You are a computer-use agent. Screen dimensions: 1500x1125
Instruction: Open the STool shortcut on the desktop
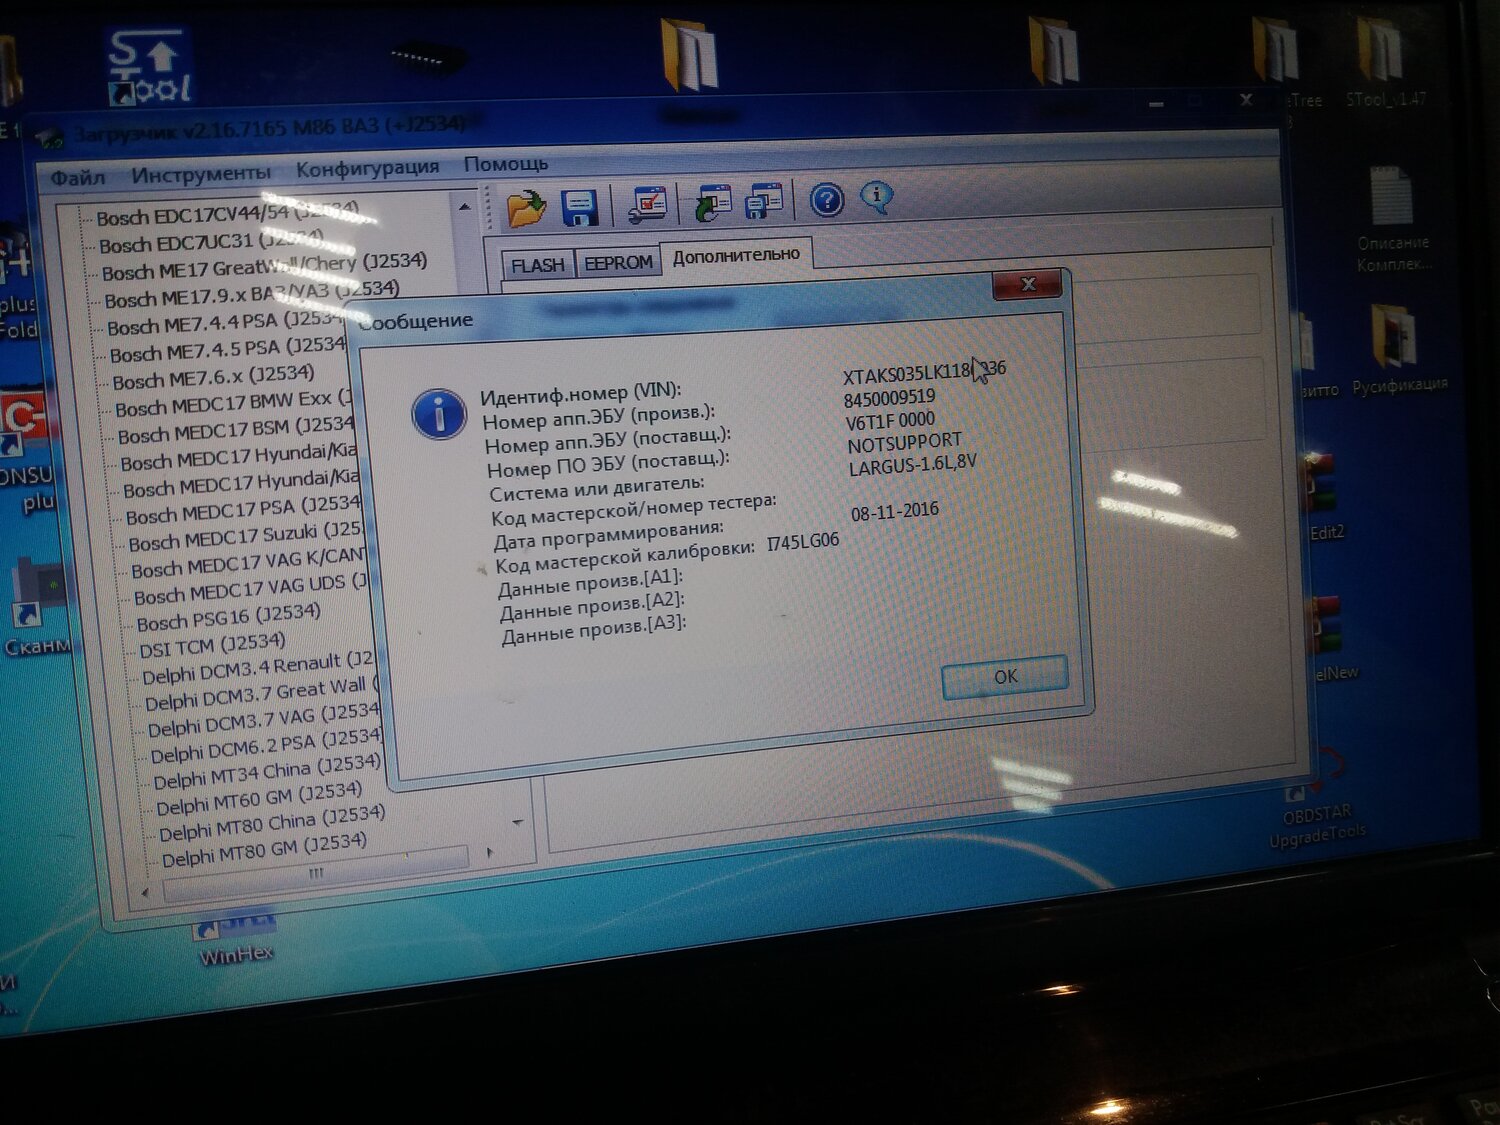150,67
